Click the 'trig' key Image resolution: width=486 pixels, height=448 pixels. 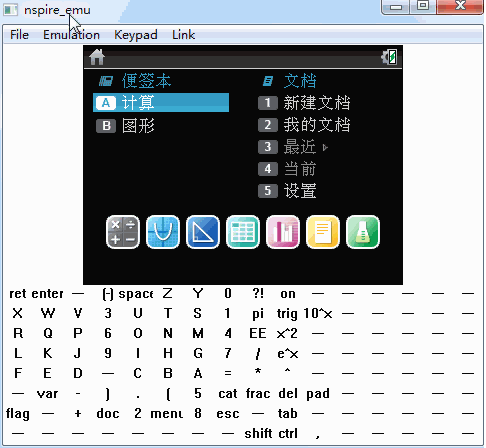pos(287,314)
